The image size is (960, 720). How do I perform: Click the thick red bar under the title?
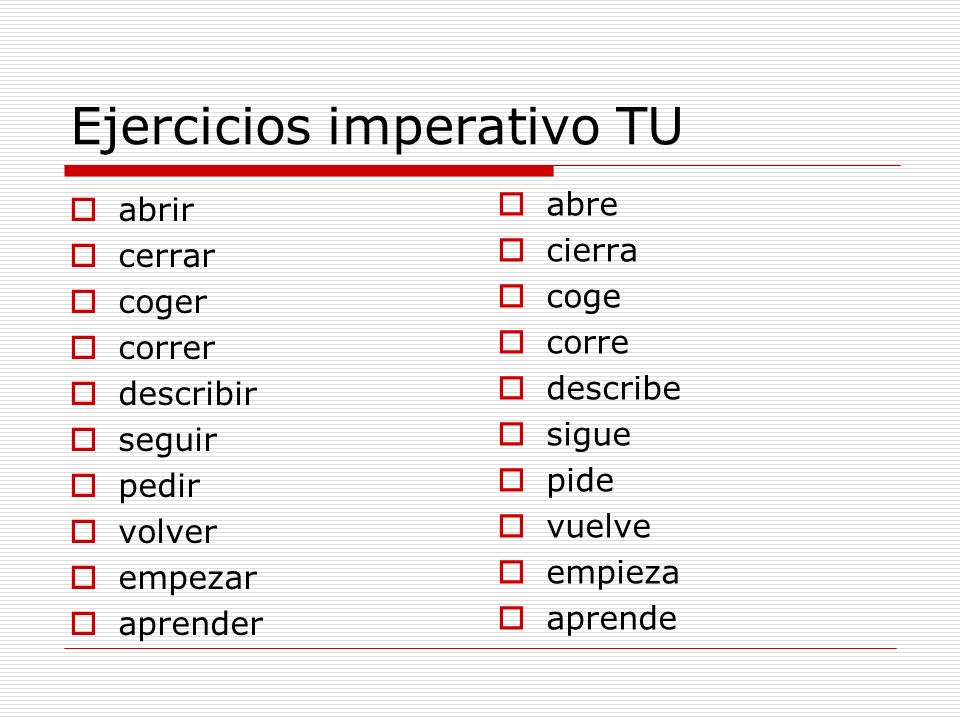point(309,171)
